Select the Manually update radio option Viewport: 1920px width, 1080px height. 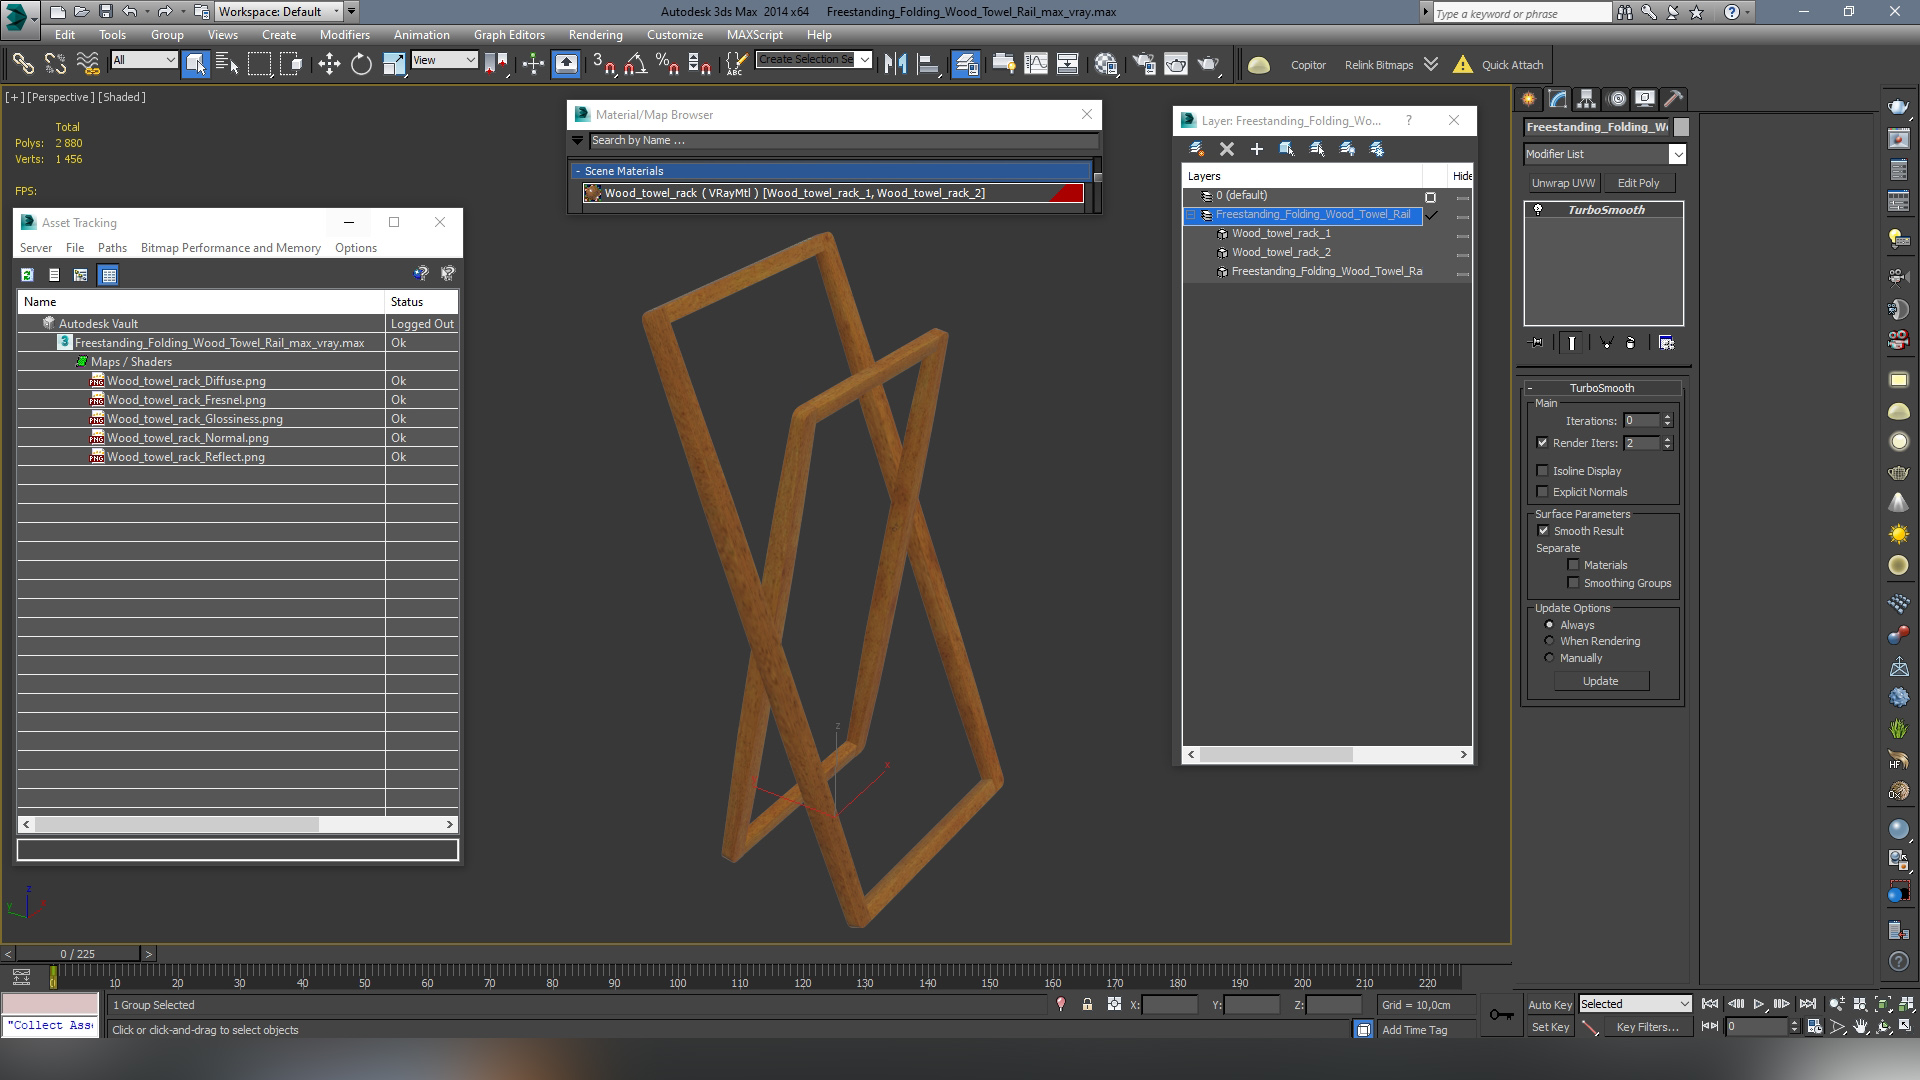tap(1549, 658)
